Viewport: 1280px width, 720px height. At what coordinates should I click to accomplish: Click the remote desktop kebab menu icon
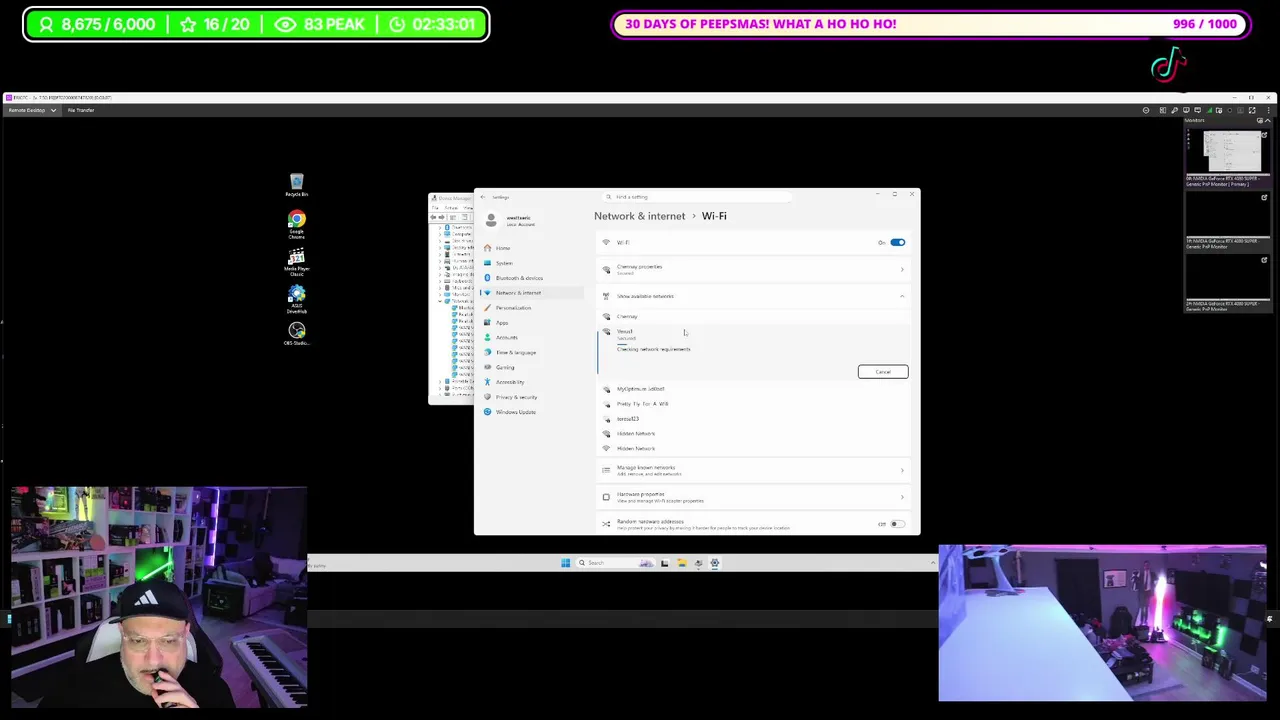1269,110
